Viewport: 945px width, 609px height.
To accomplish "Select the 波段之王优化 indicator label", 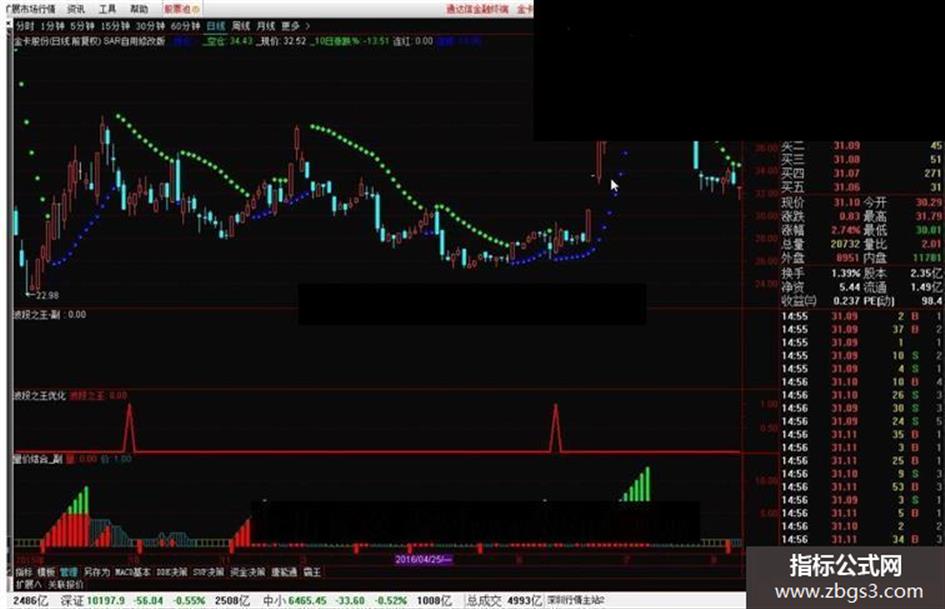I will click(40, 396).
